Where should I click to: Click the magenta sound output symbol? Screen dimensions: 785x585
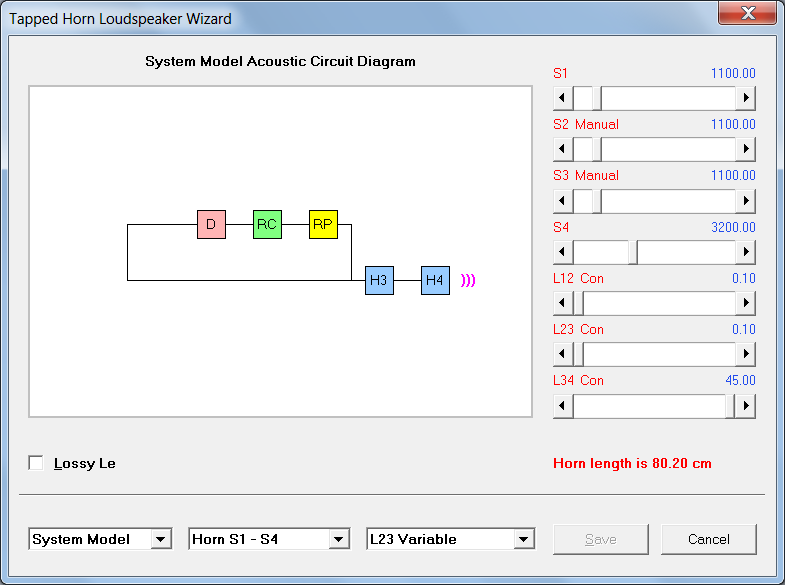[x=468, y=280]
